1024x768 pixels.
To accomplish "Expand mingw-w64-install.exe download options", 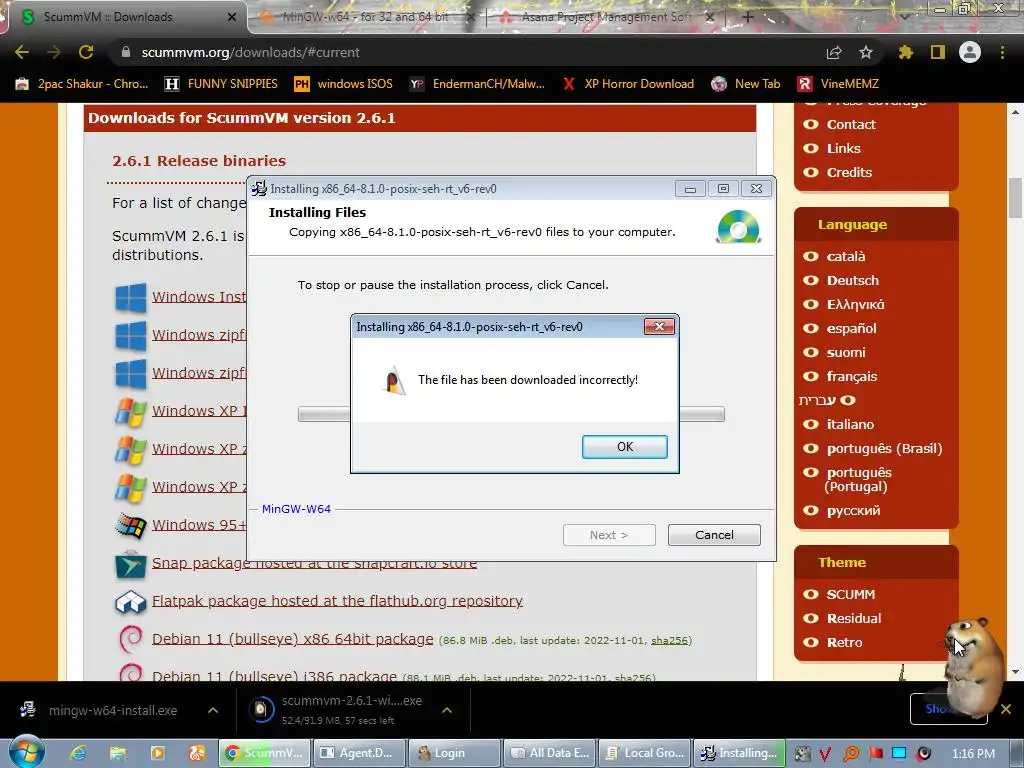I will point(213,710).
